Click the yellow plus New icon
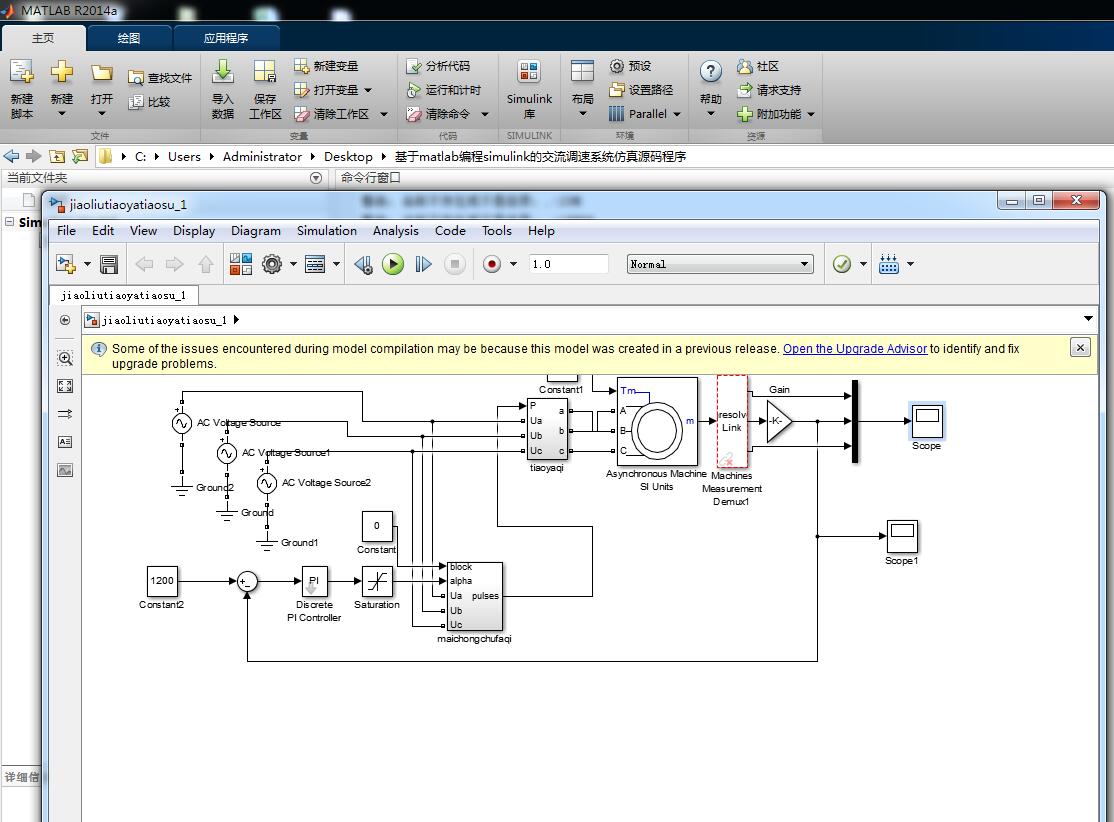The width and height of the screenshot is (1114, 822). pos(62,72)
